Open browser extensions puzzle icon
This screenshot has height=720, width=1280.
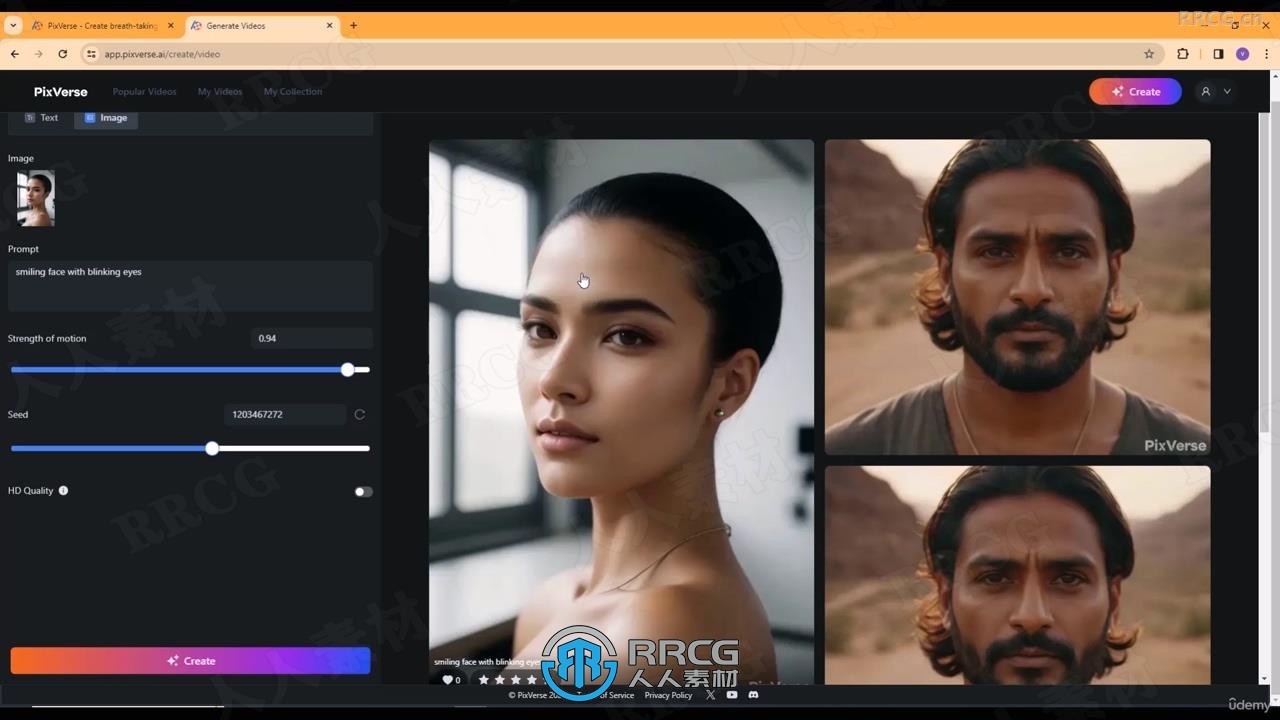tap(1183, 54)
